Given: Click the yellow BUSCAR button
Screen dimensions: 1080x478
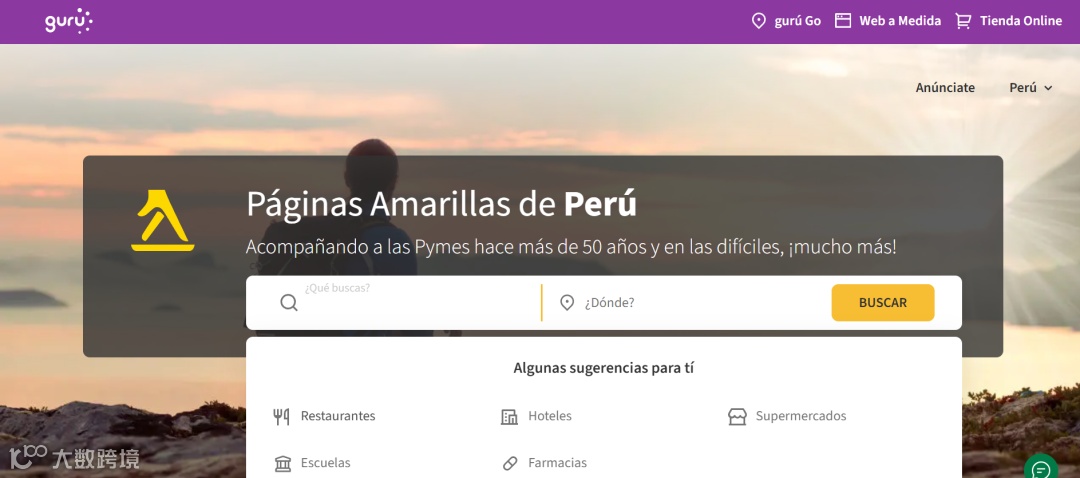Looking at the screenshot, I should [883, 302].
